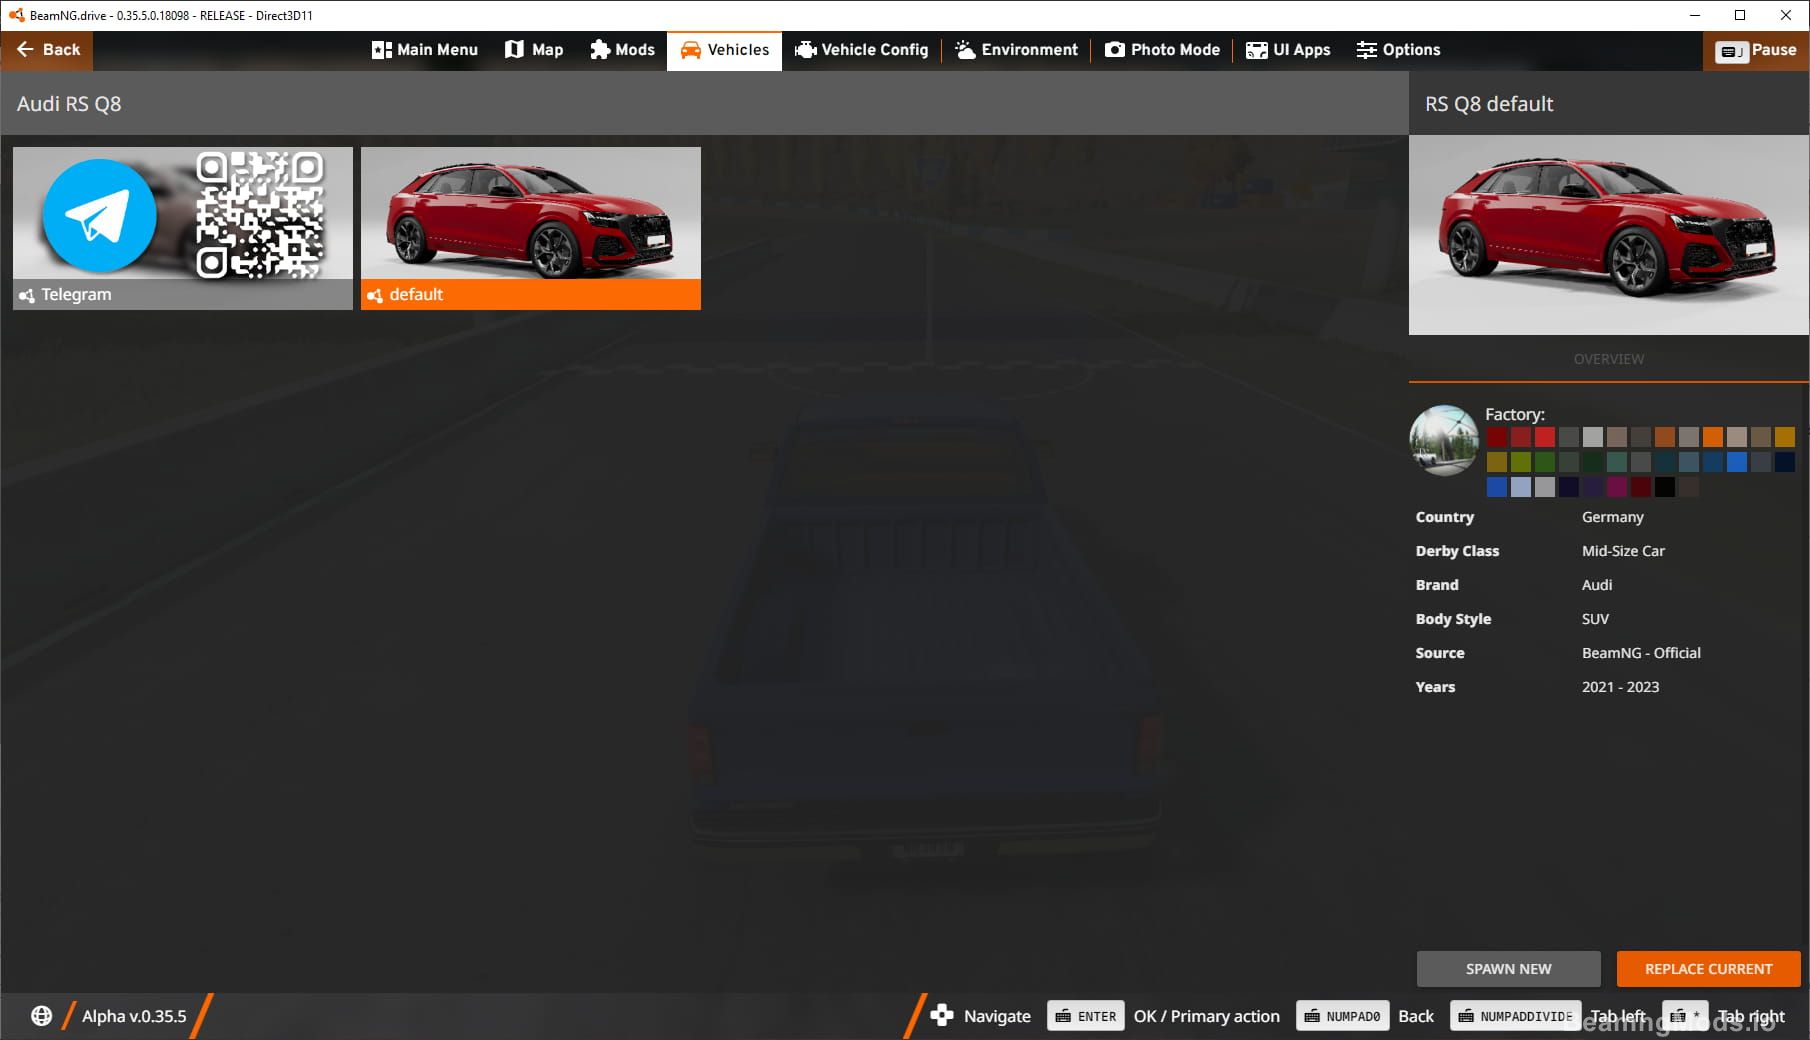Click the UI Apps icon

pyautogui.click(x=1257, y=50)
